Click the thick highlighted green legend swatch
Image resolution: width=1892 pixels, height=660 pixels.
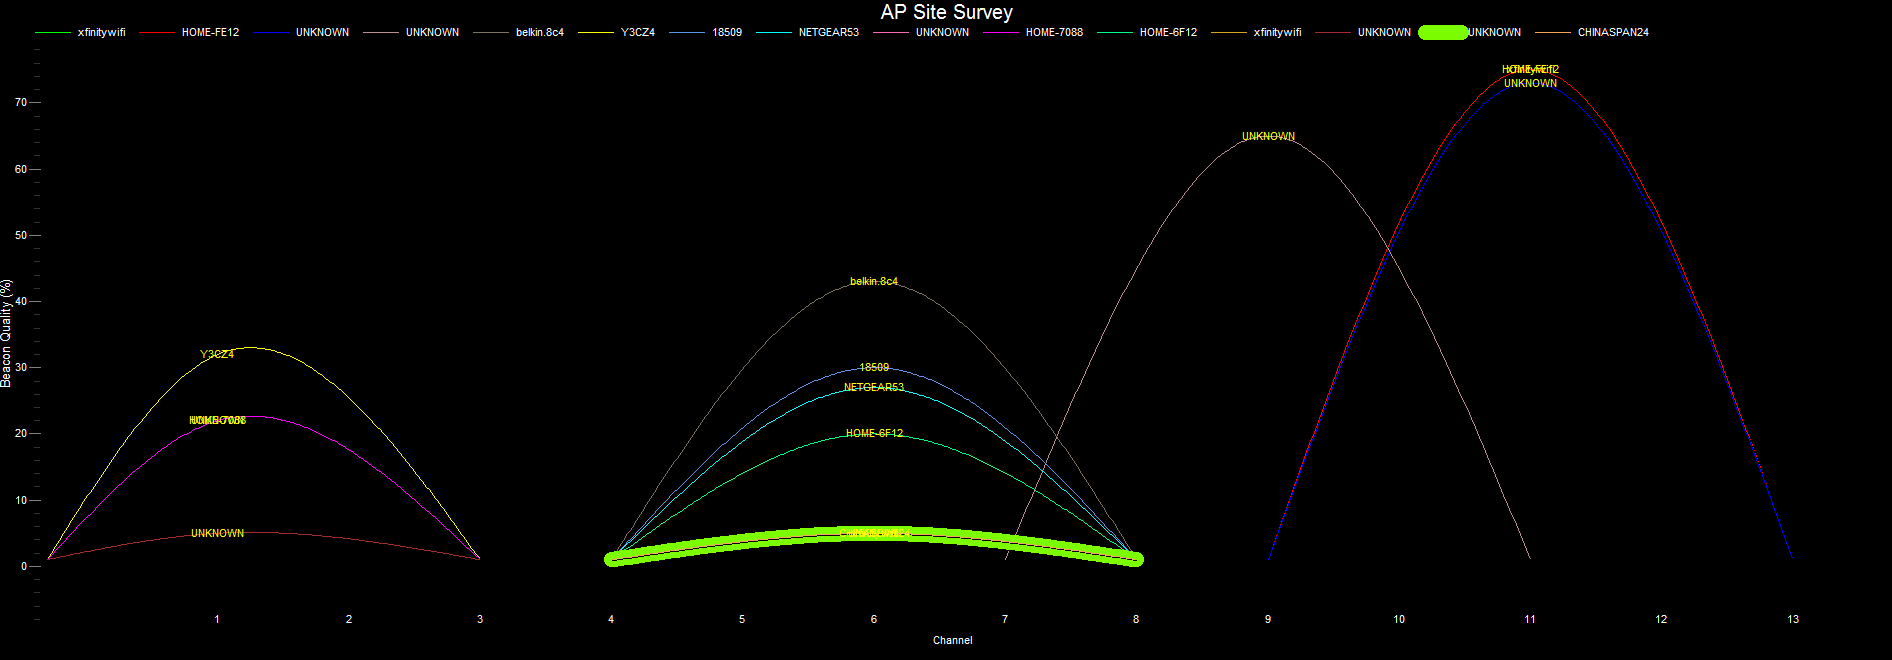tap(1442, 32)
